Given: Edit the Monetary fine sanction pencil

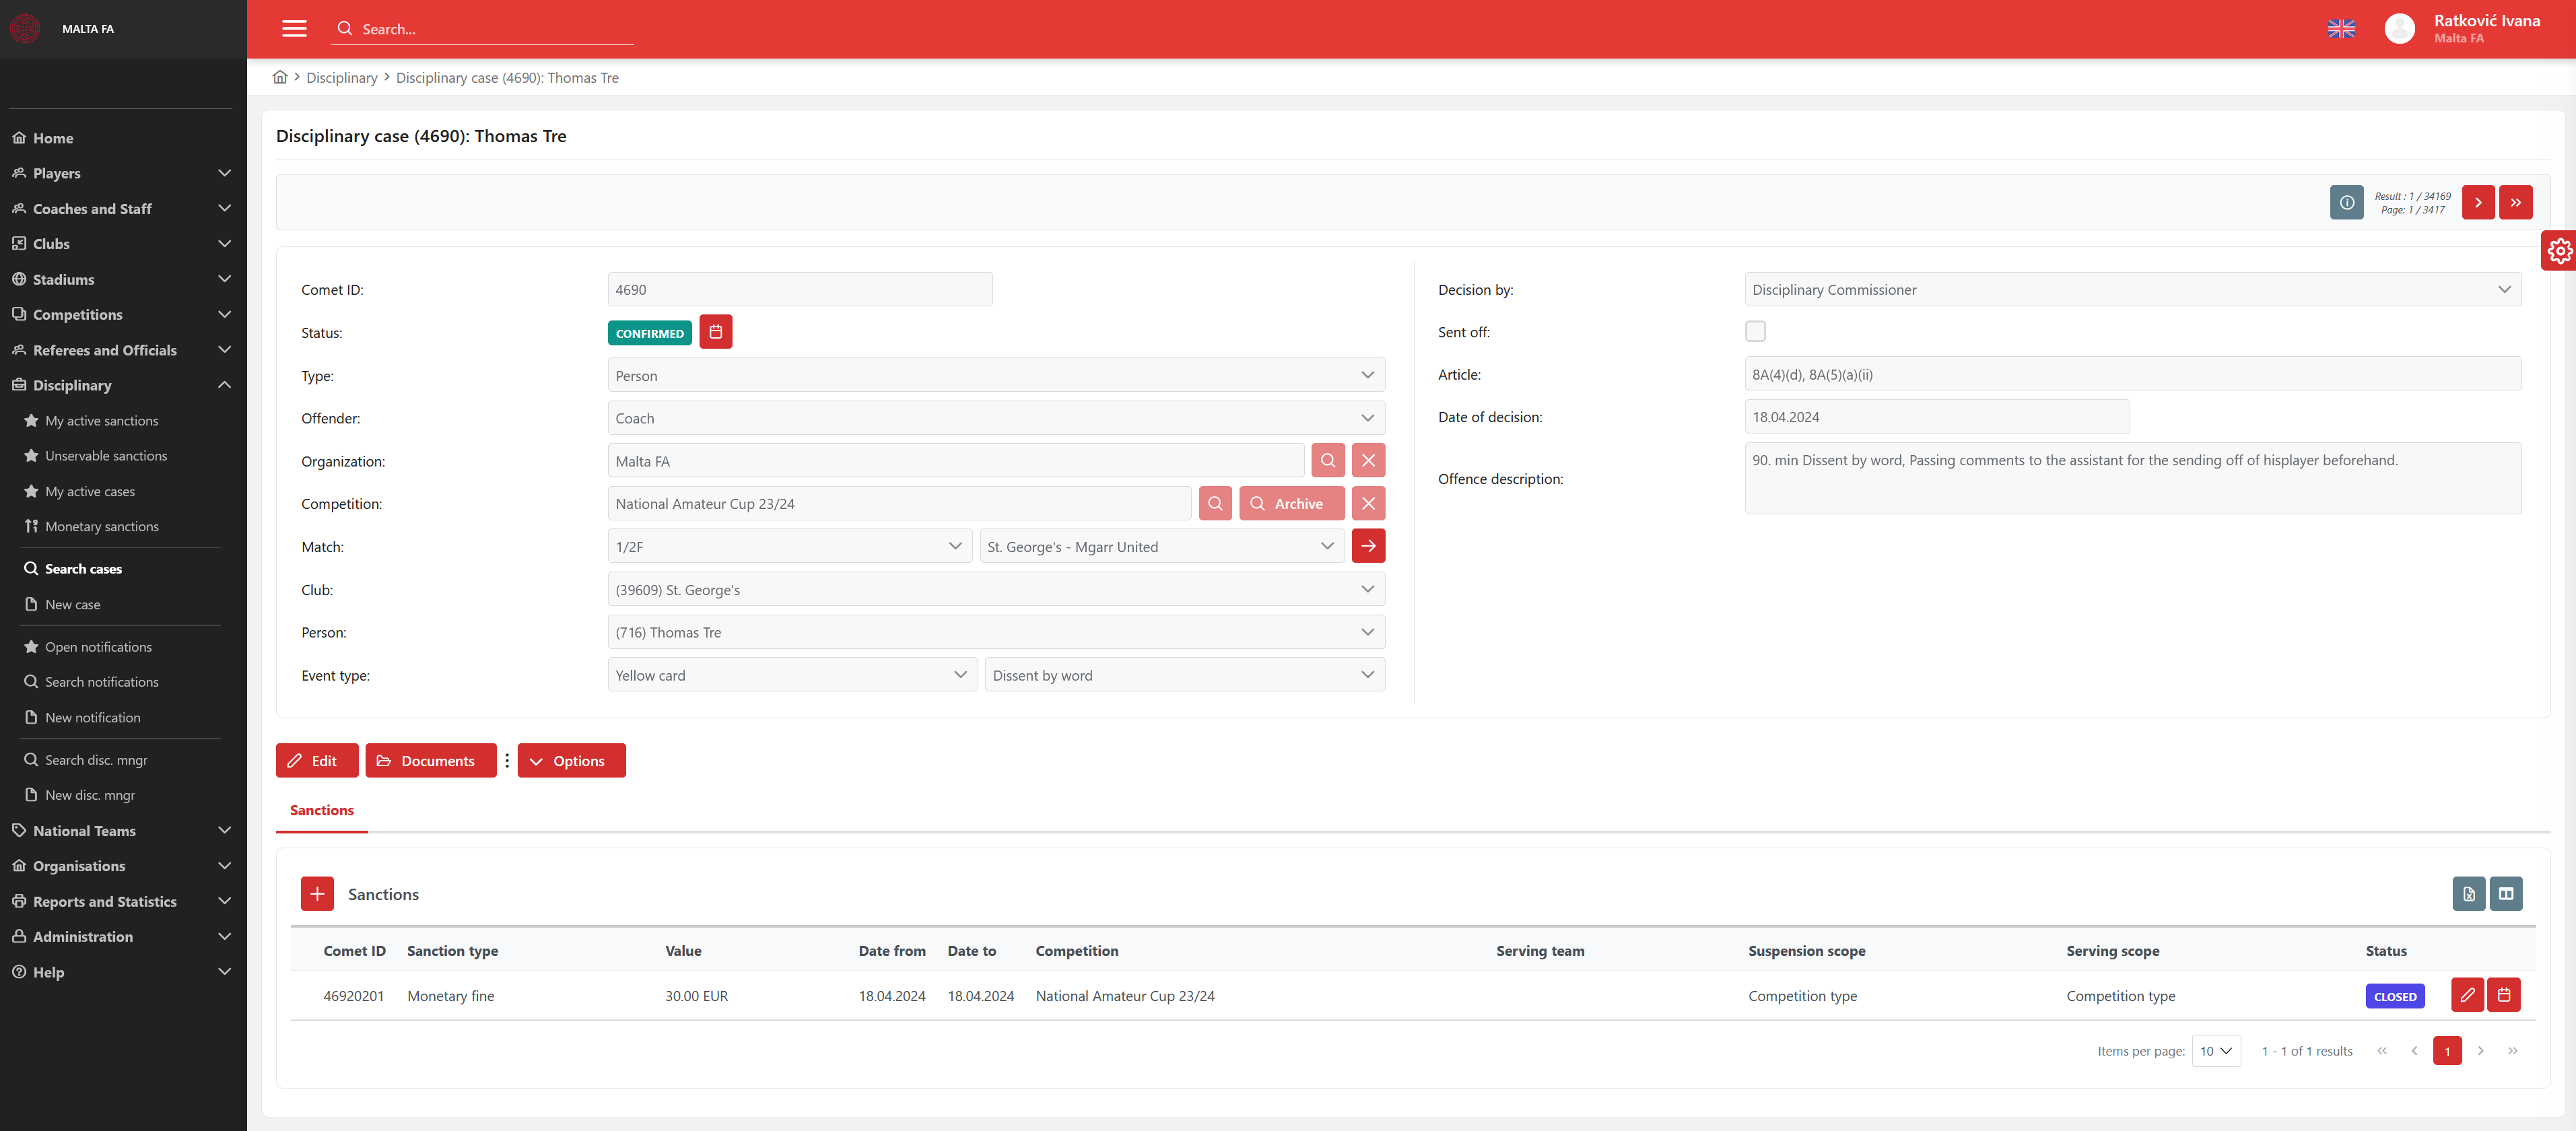Looking at the screenshot, I should (2467, 996).
